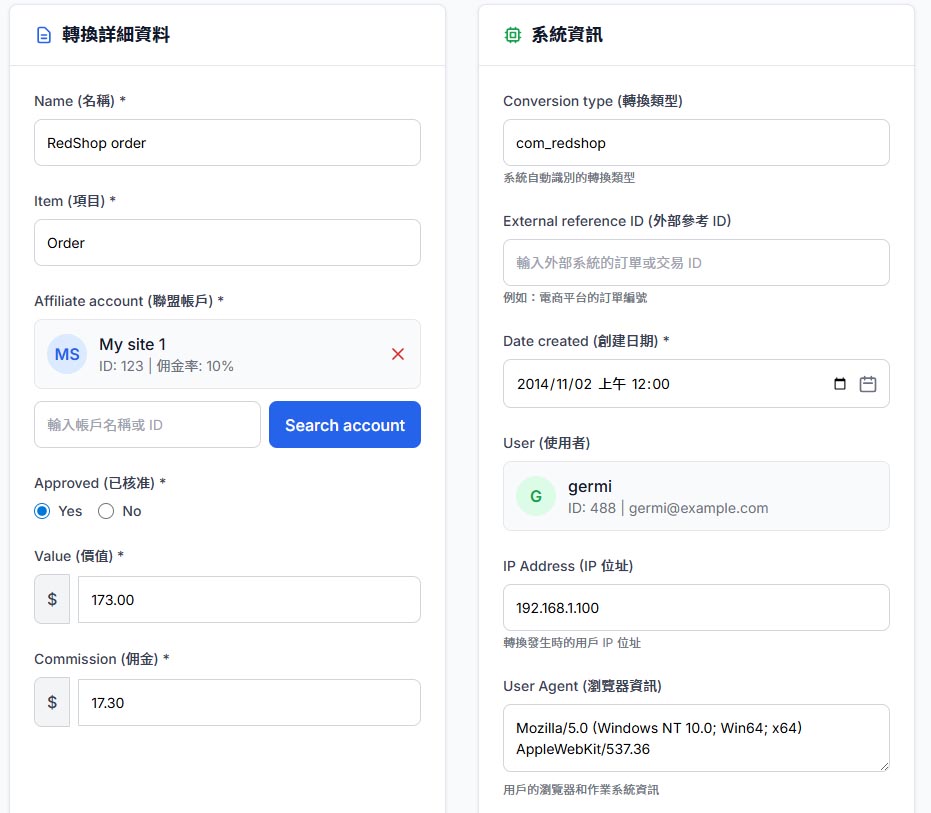Click the resize handle of User Agent textarea
Screen dimensions: 931x813
[x=884, y=766]
